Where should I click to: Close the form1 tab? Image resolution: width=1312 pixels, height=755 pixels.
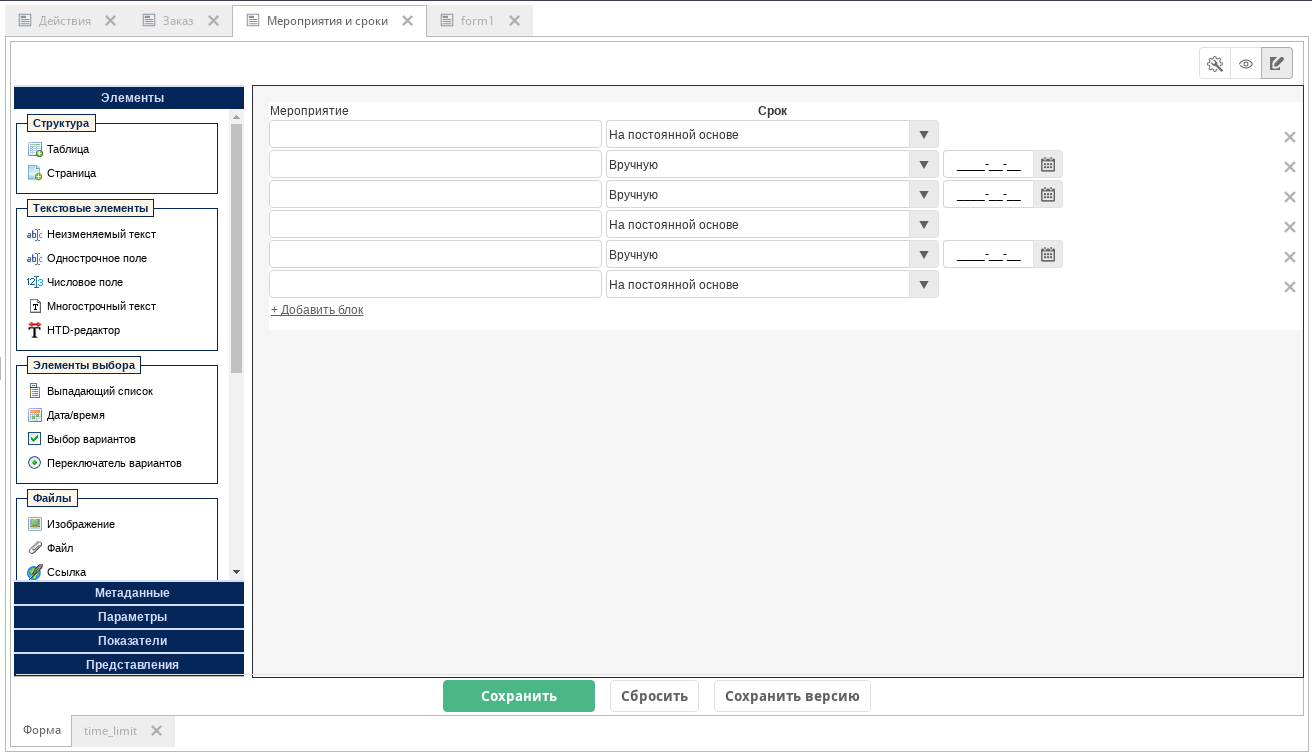(x=513, y=20)
